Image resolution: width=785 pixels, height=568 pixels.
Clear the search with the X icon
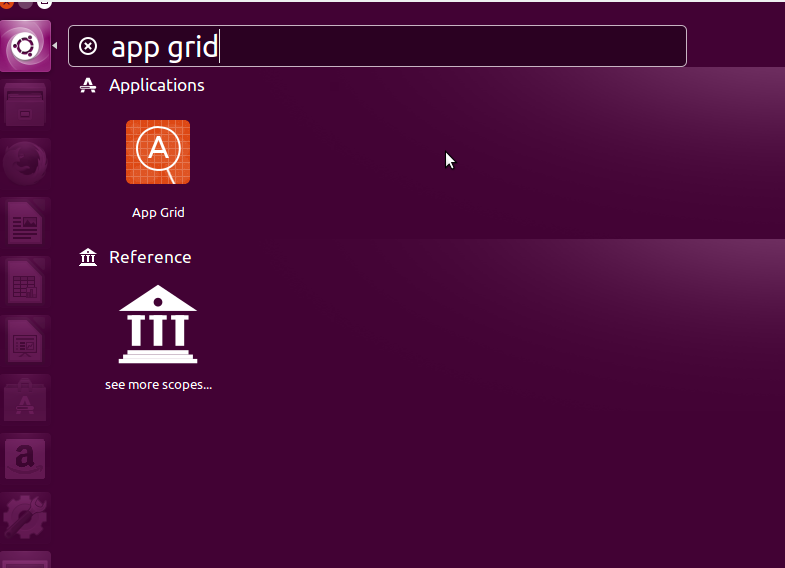click(88, 46)
